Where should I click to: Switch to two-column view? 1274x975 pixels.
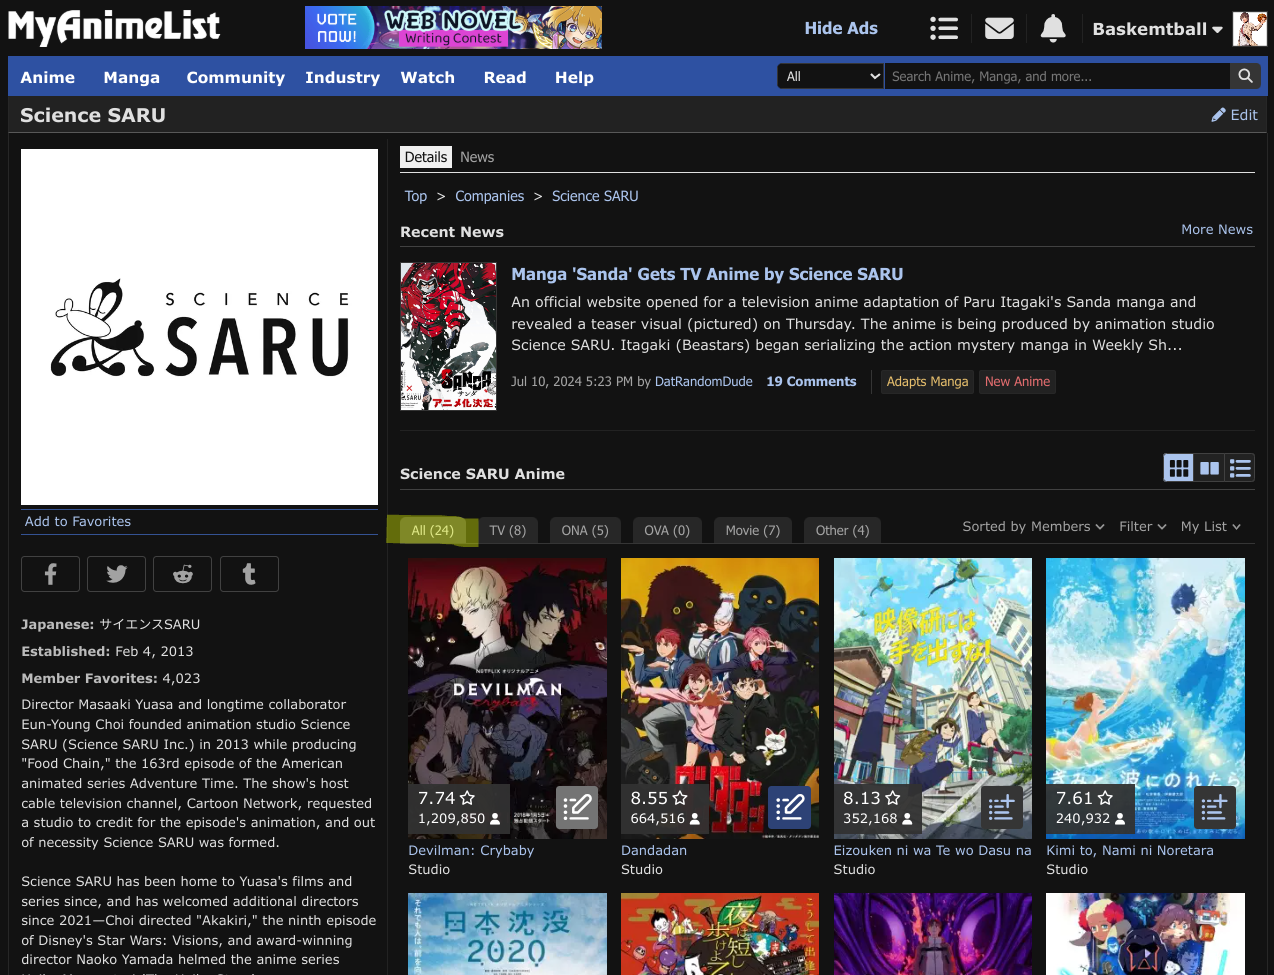click(x=1210, y=467)
